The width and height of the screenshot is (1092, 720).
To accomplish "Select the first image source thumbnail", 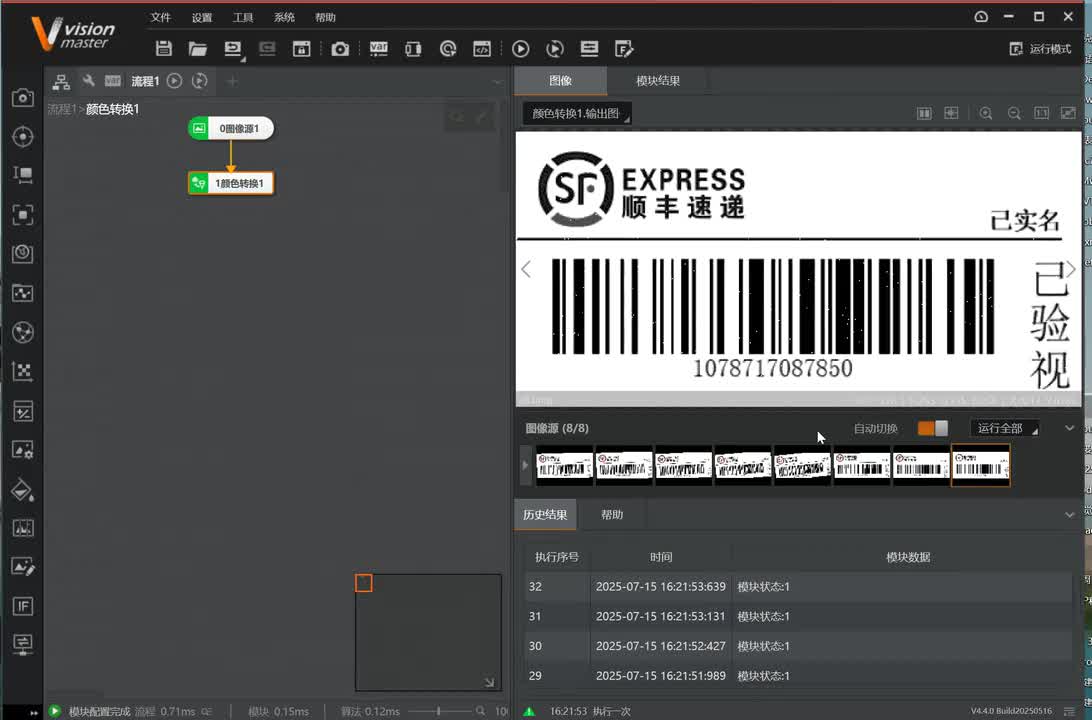I will pos(564,466).
